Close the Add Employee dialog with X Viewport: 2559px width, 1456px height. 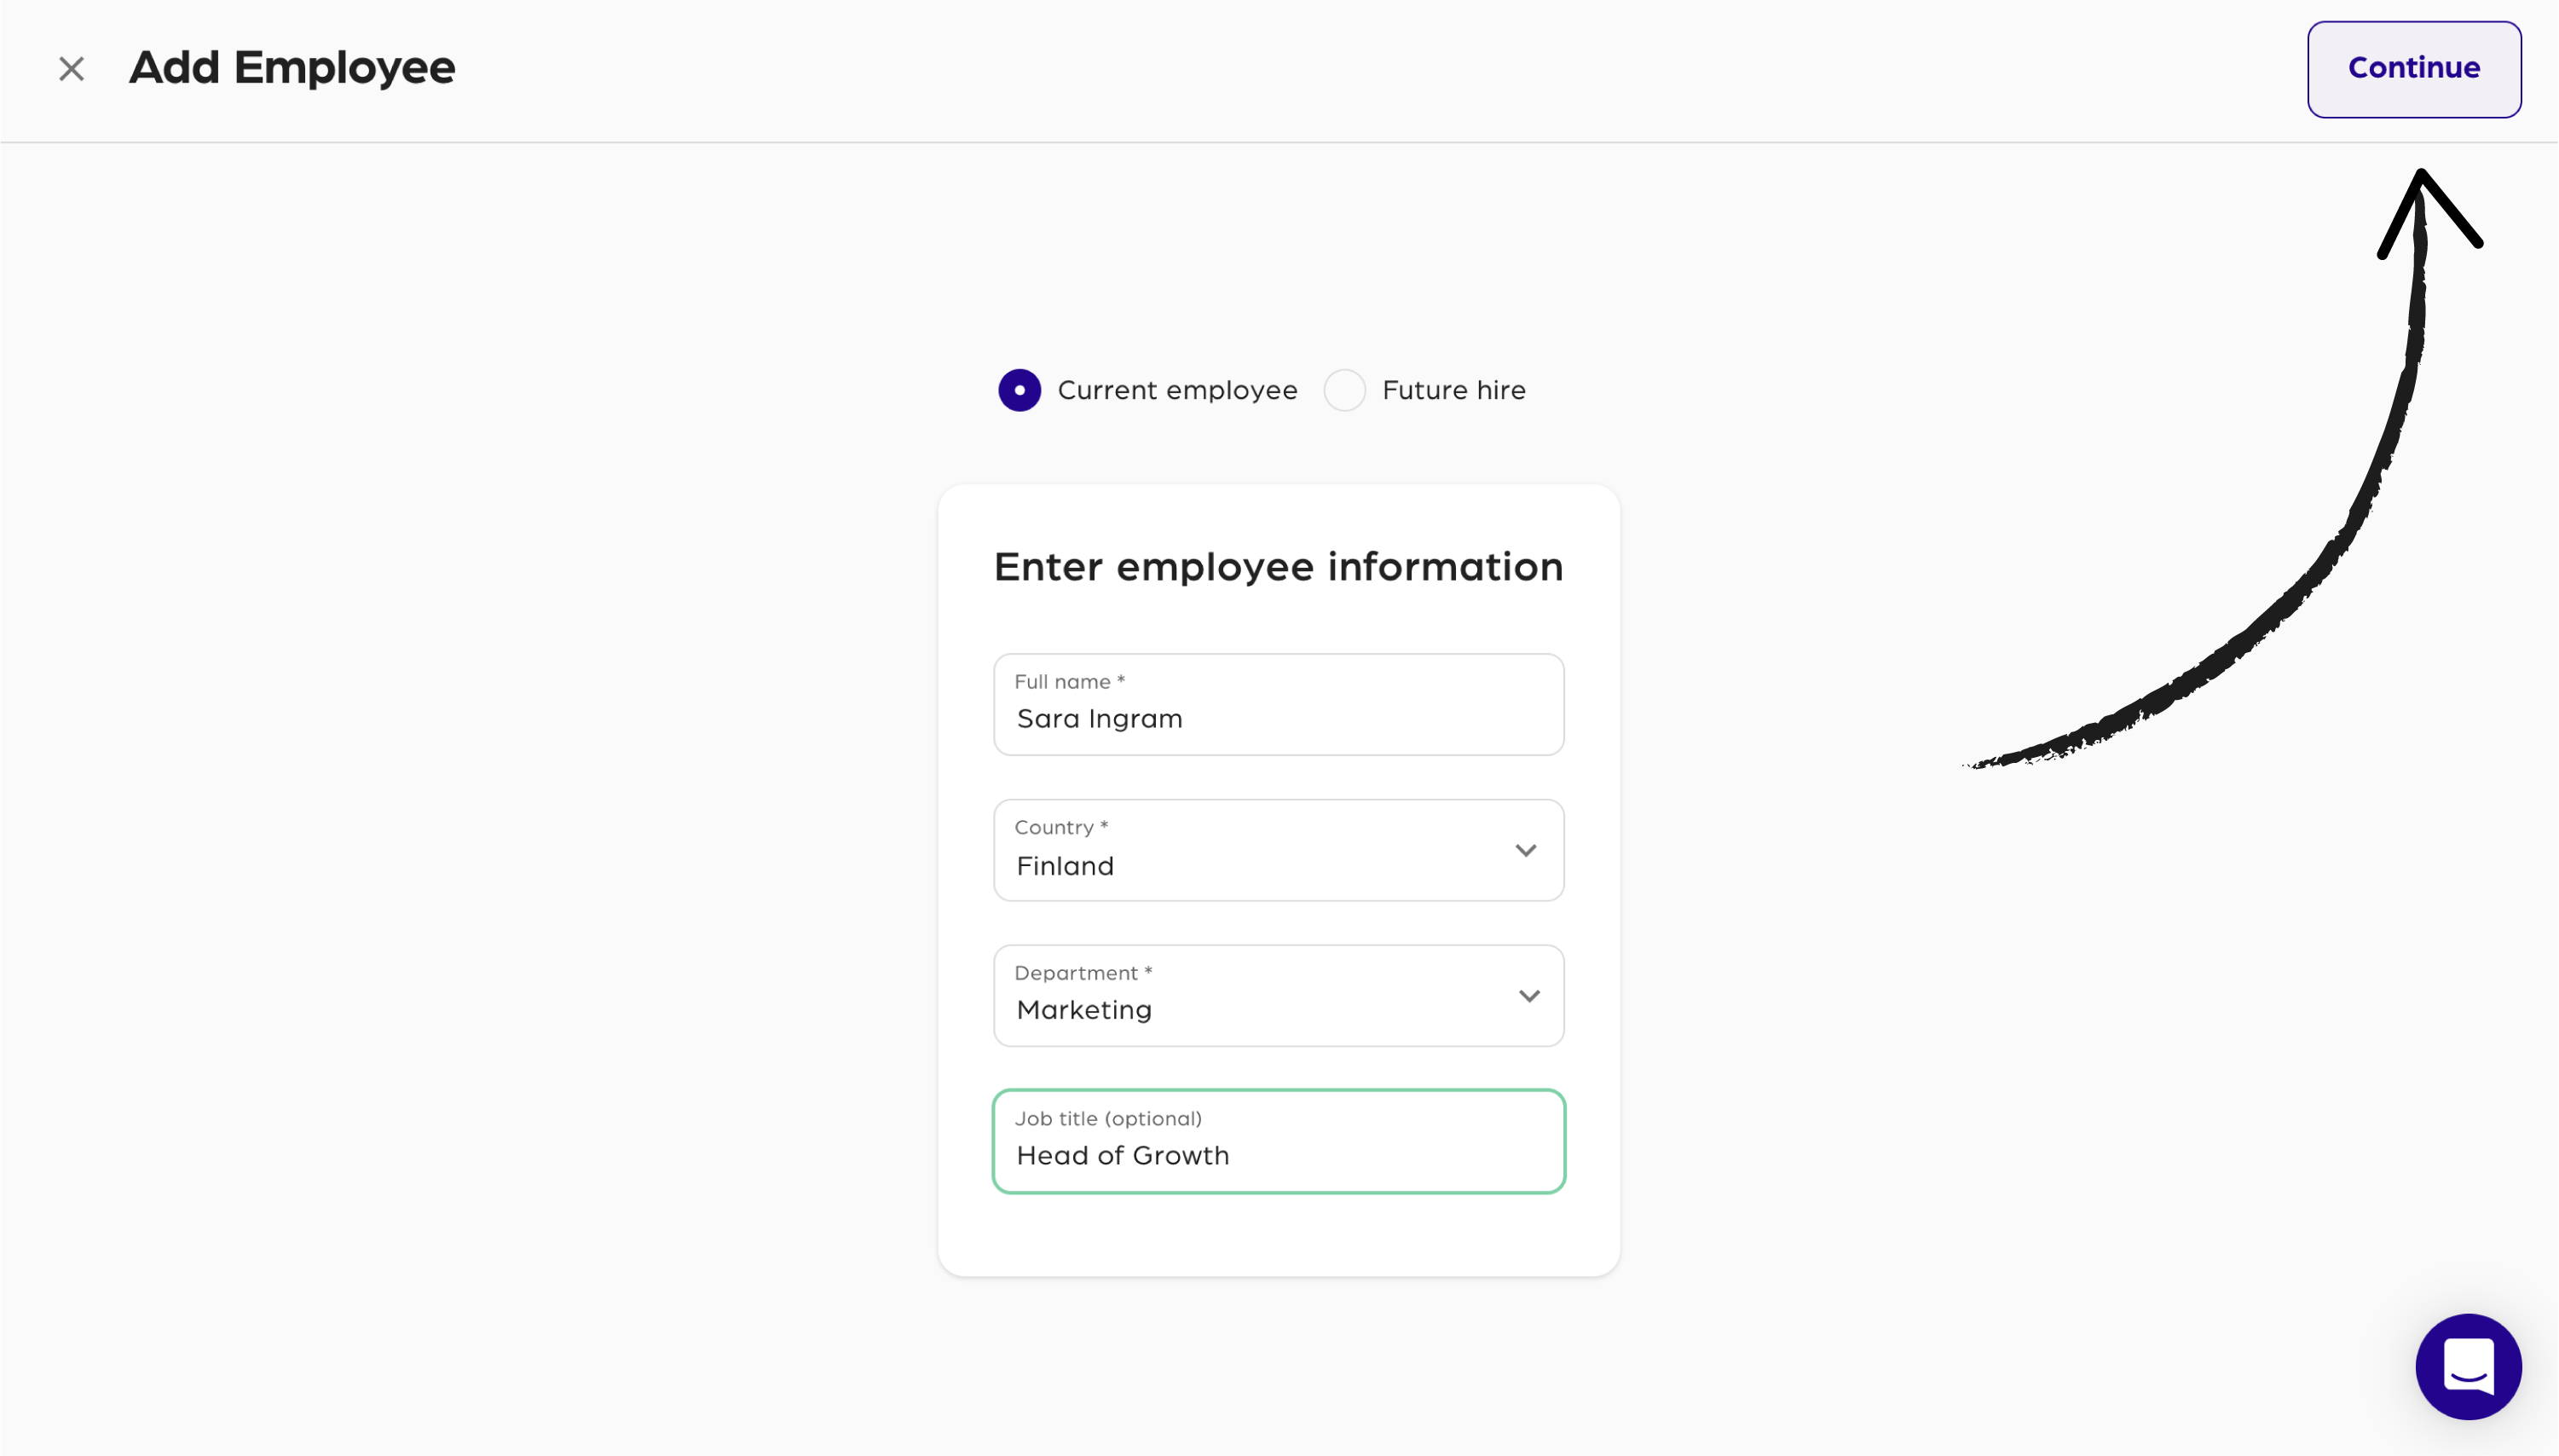tap(71, 69)
